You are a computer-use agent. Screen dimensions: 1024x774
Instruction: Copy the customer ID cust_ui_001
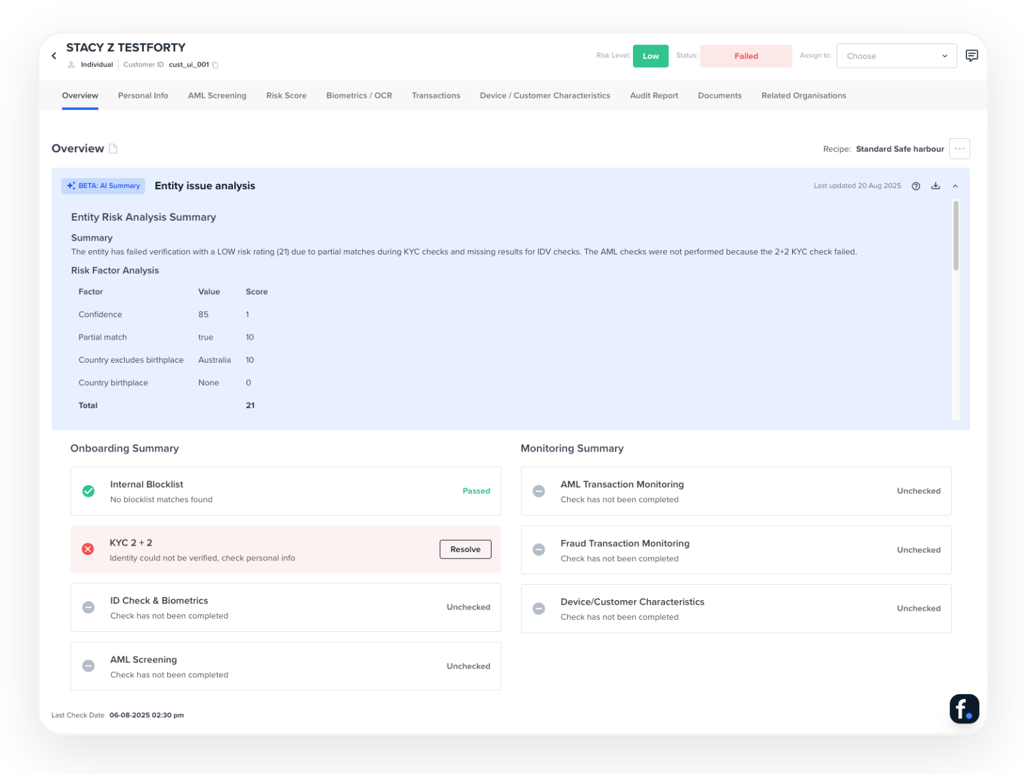click(x=215, y=65)
